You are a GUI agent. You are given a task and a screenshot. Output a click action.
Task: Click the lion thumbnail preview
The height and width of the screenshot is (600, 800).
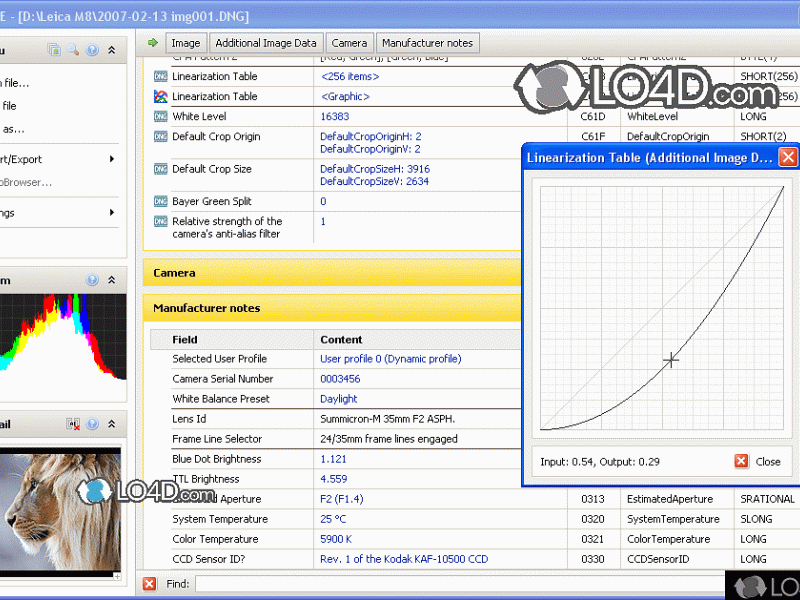point(60,512)
